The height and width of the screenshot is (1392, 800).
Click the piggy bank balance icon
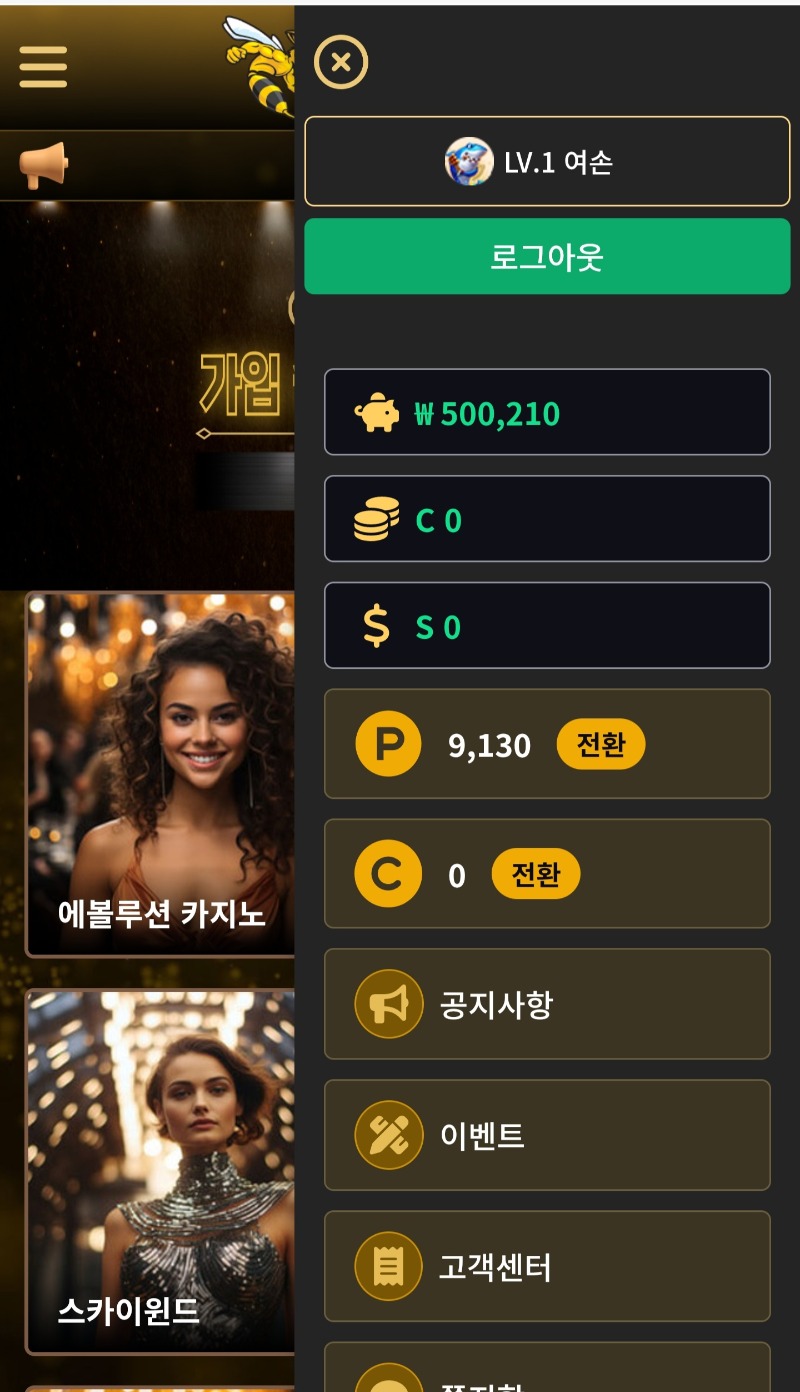coord(376,412)
